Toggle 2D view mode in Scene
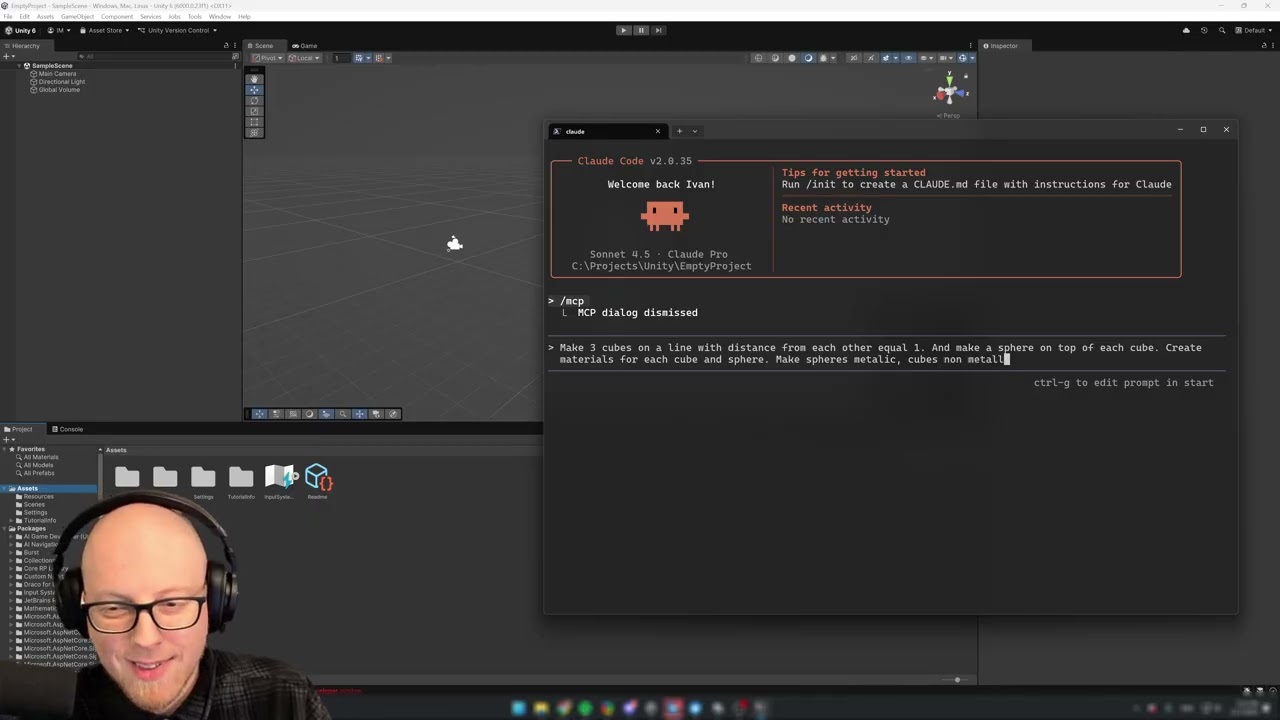 (x=854, y=58)
